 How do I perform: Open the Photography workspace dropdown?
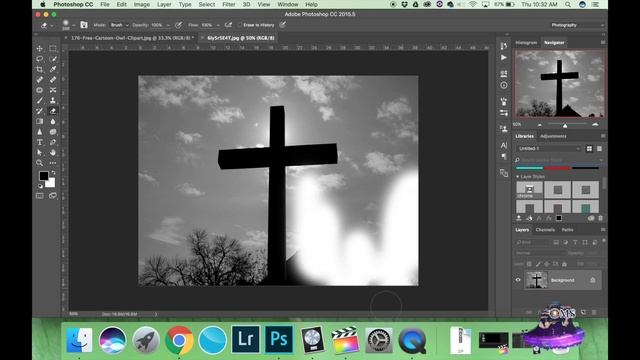(x=577, y=25)
